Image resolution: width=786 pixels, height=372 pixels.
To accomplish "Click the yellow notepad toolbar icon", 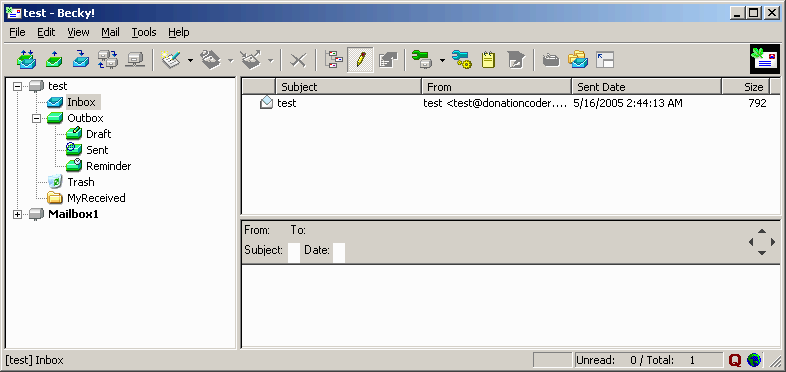I will point(488,60).
